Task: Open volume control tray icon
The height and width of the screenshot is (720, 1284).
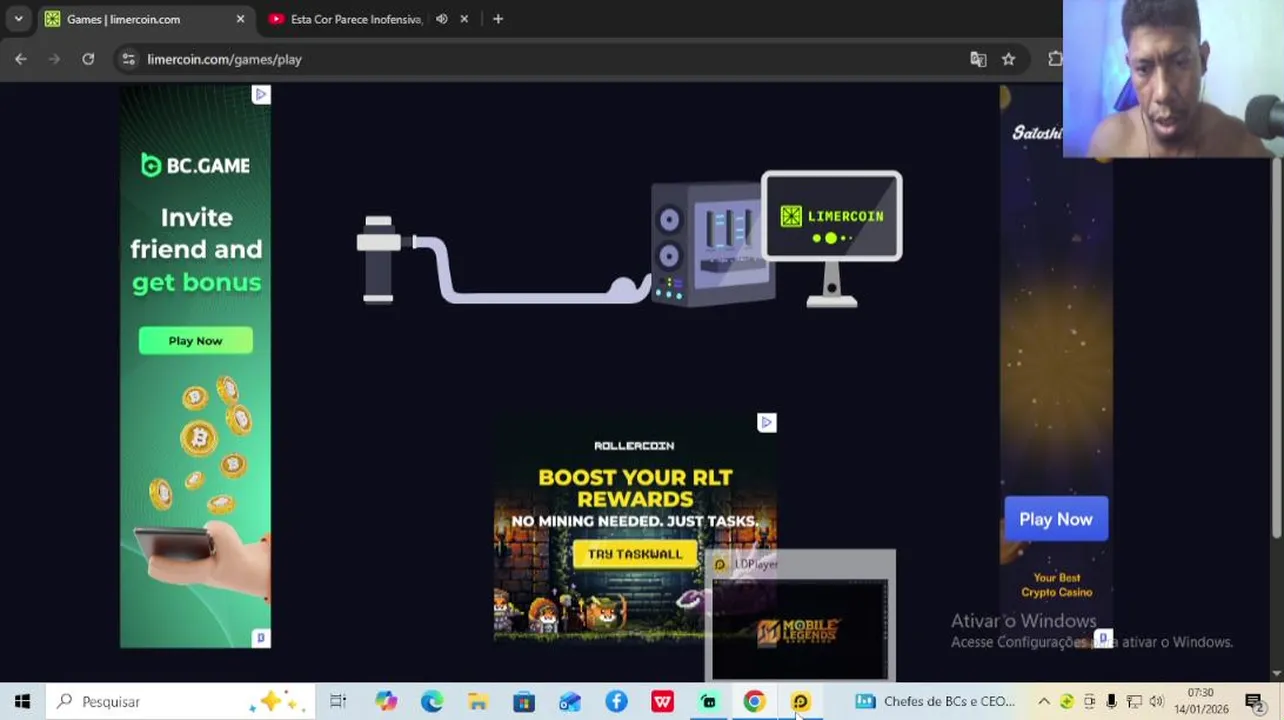Action: click(x=1156, y=702)
